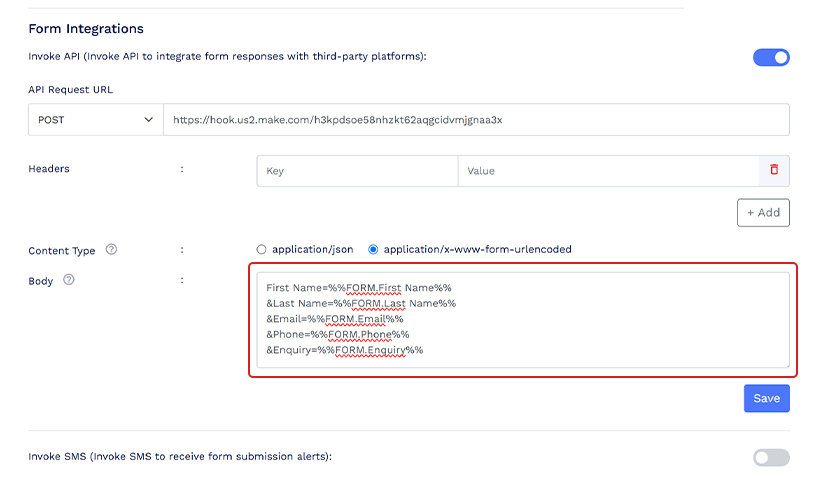Screen dimensions: 820x480
Task: Click the Body help question-mark icon
Action: click(69, 280)
